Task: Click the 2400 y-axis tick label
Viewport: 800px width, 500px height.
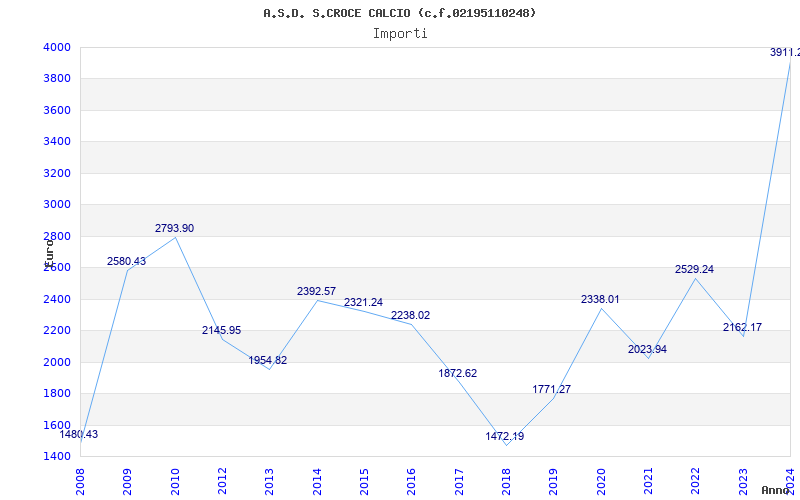Action: [x=57, y=299]
